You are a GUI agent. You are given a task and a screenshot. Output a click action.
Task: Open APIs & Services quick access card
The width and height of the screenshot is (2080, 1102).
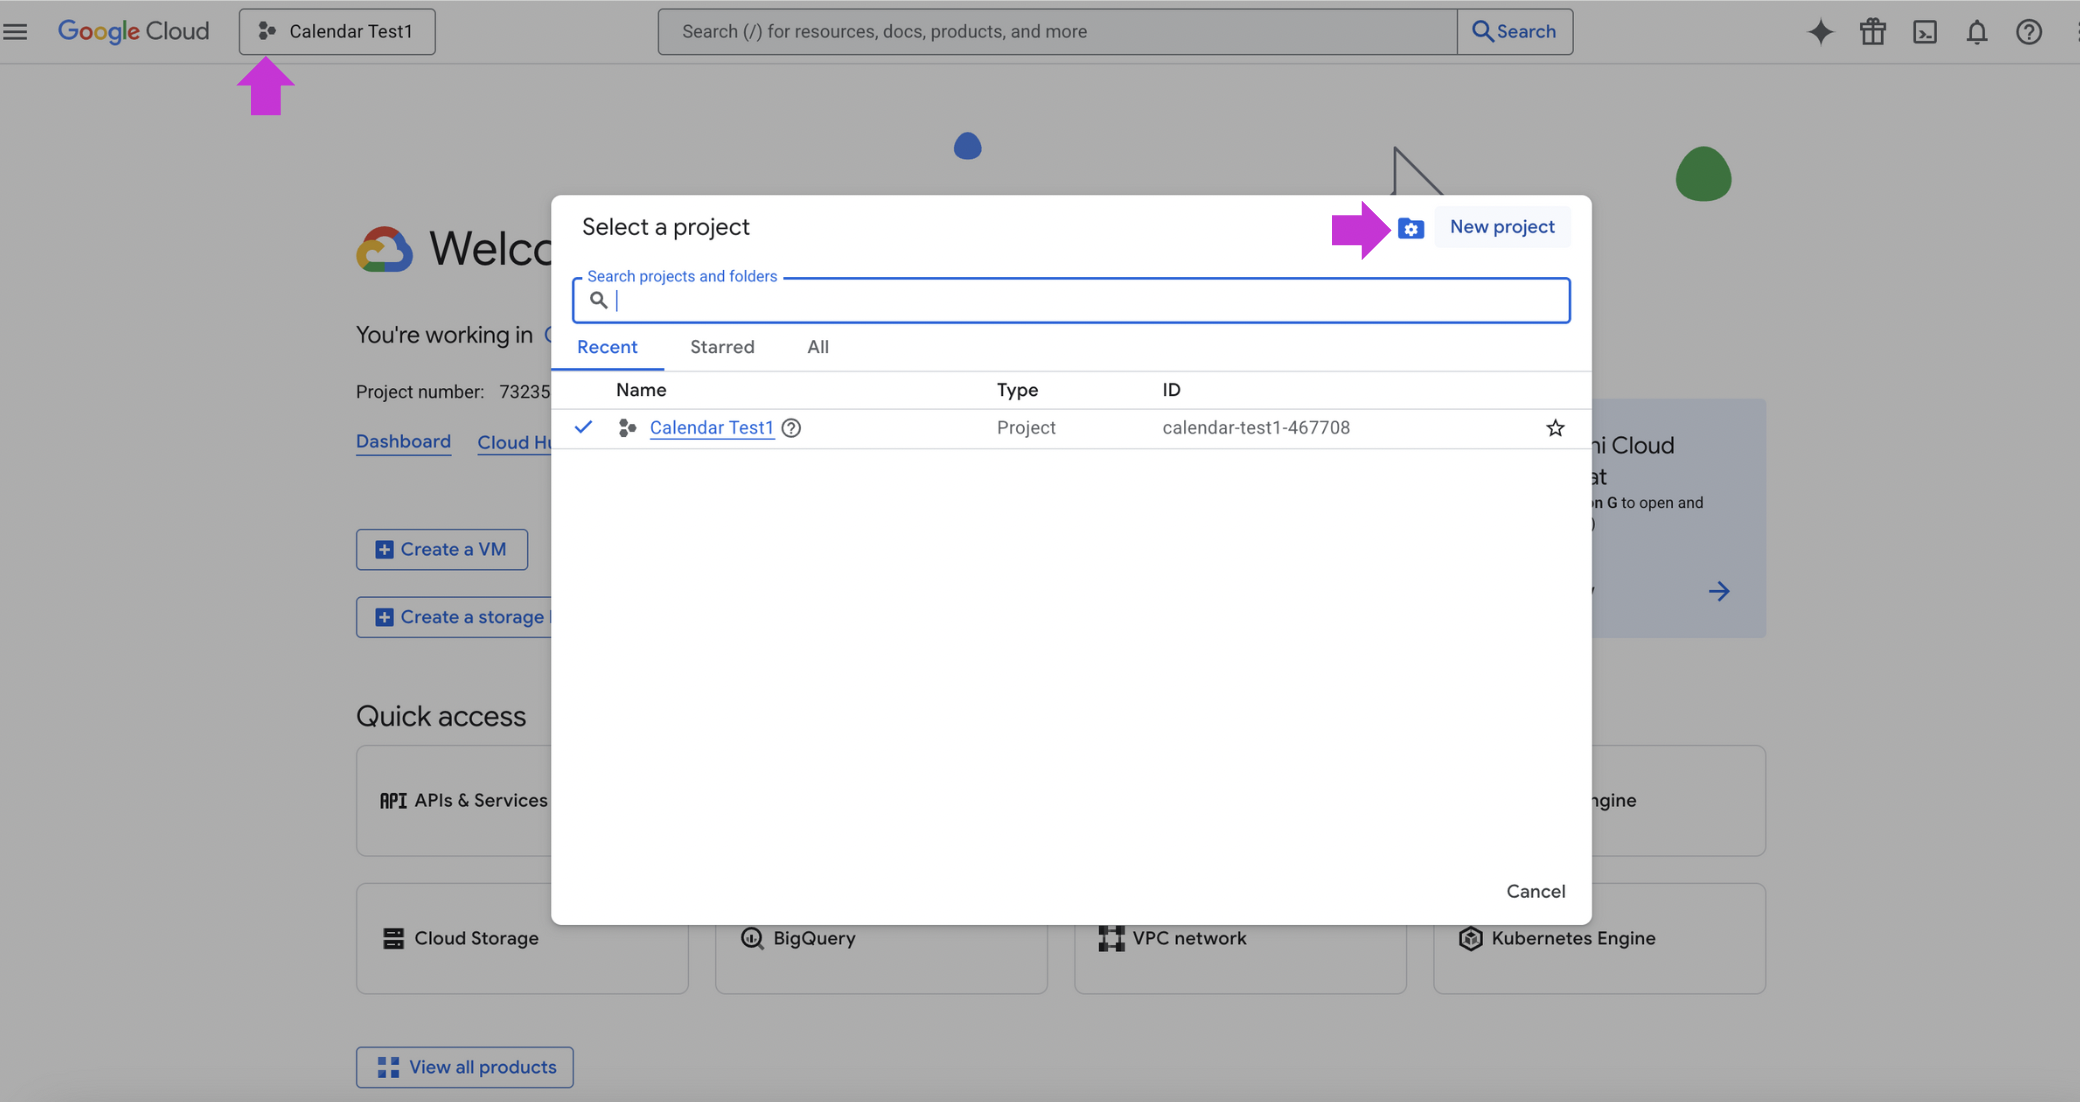coord(454,800)
